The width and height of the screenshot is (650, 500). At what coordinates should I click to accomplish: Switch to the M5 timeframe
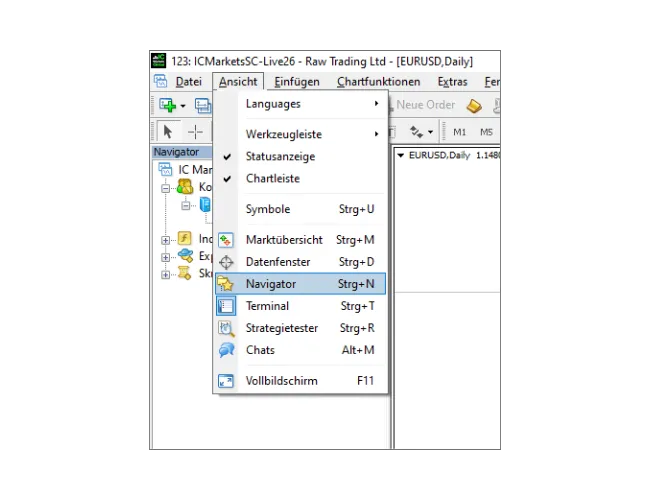(x=486, y=132)
